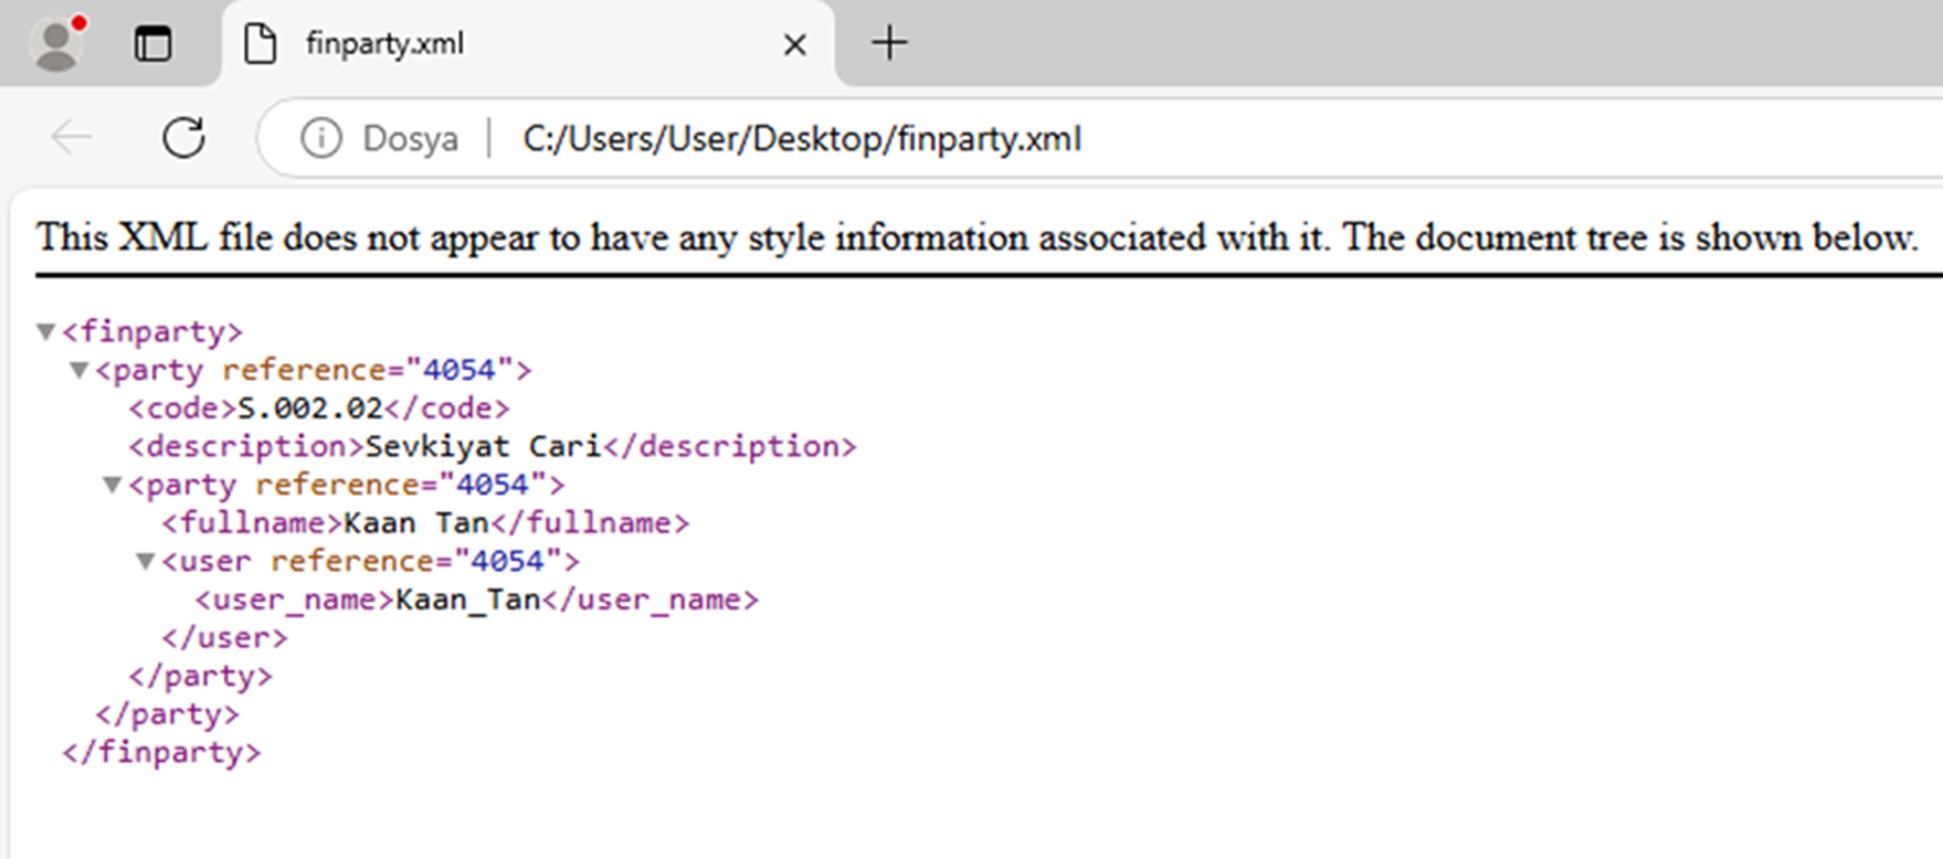Open the tab actions menu icon

point(153,44)
